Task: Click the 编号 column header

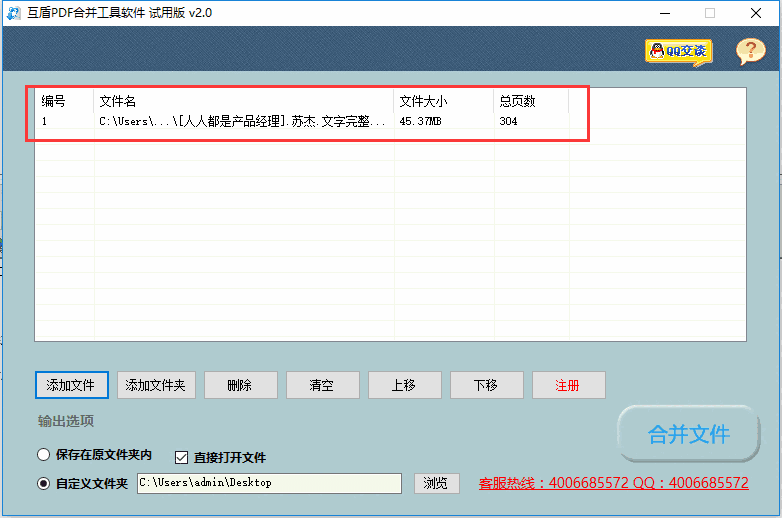Action: [x=64, y=101]
